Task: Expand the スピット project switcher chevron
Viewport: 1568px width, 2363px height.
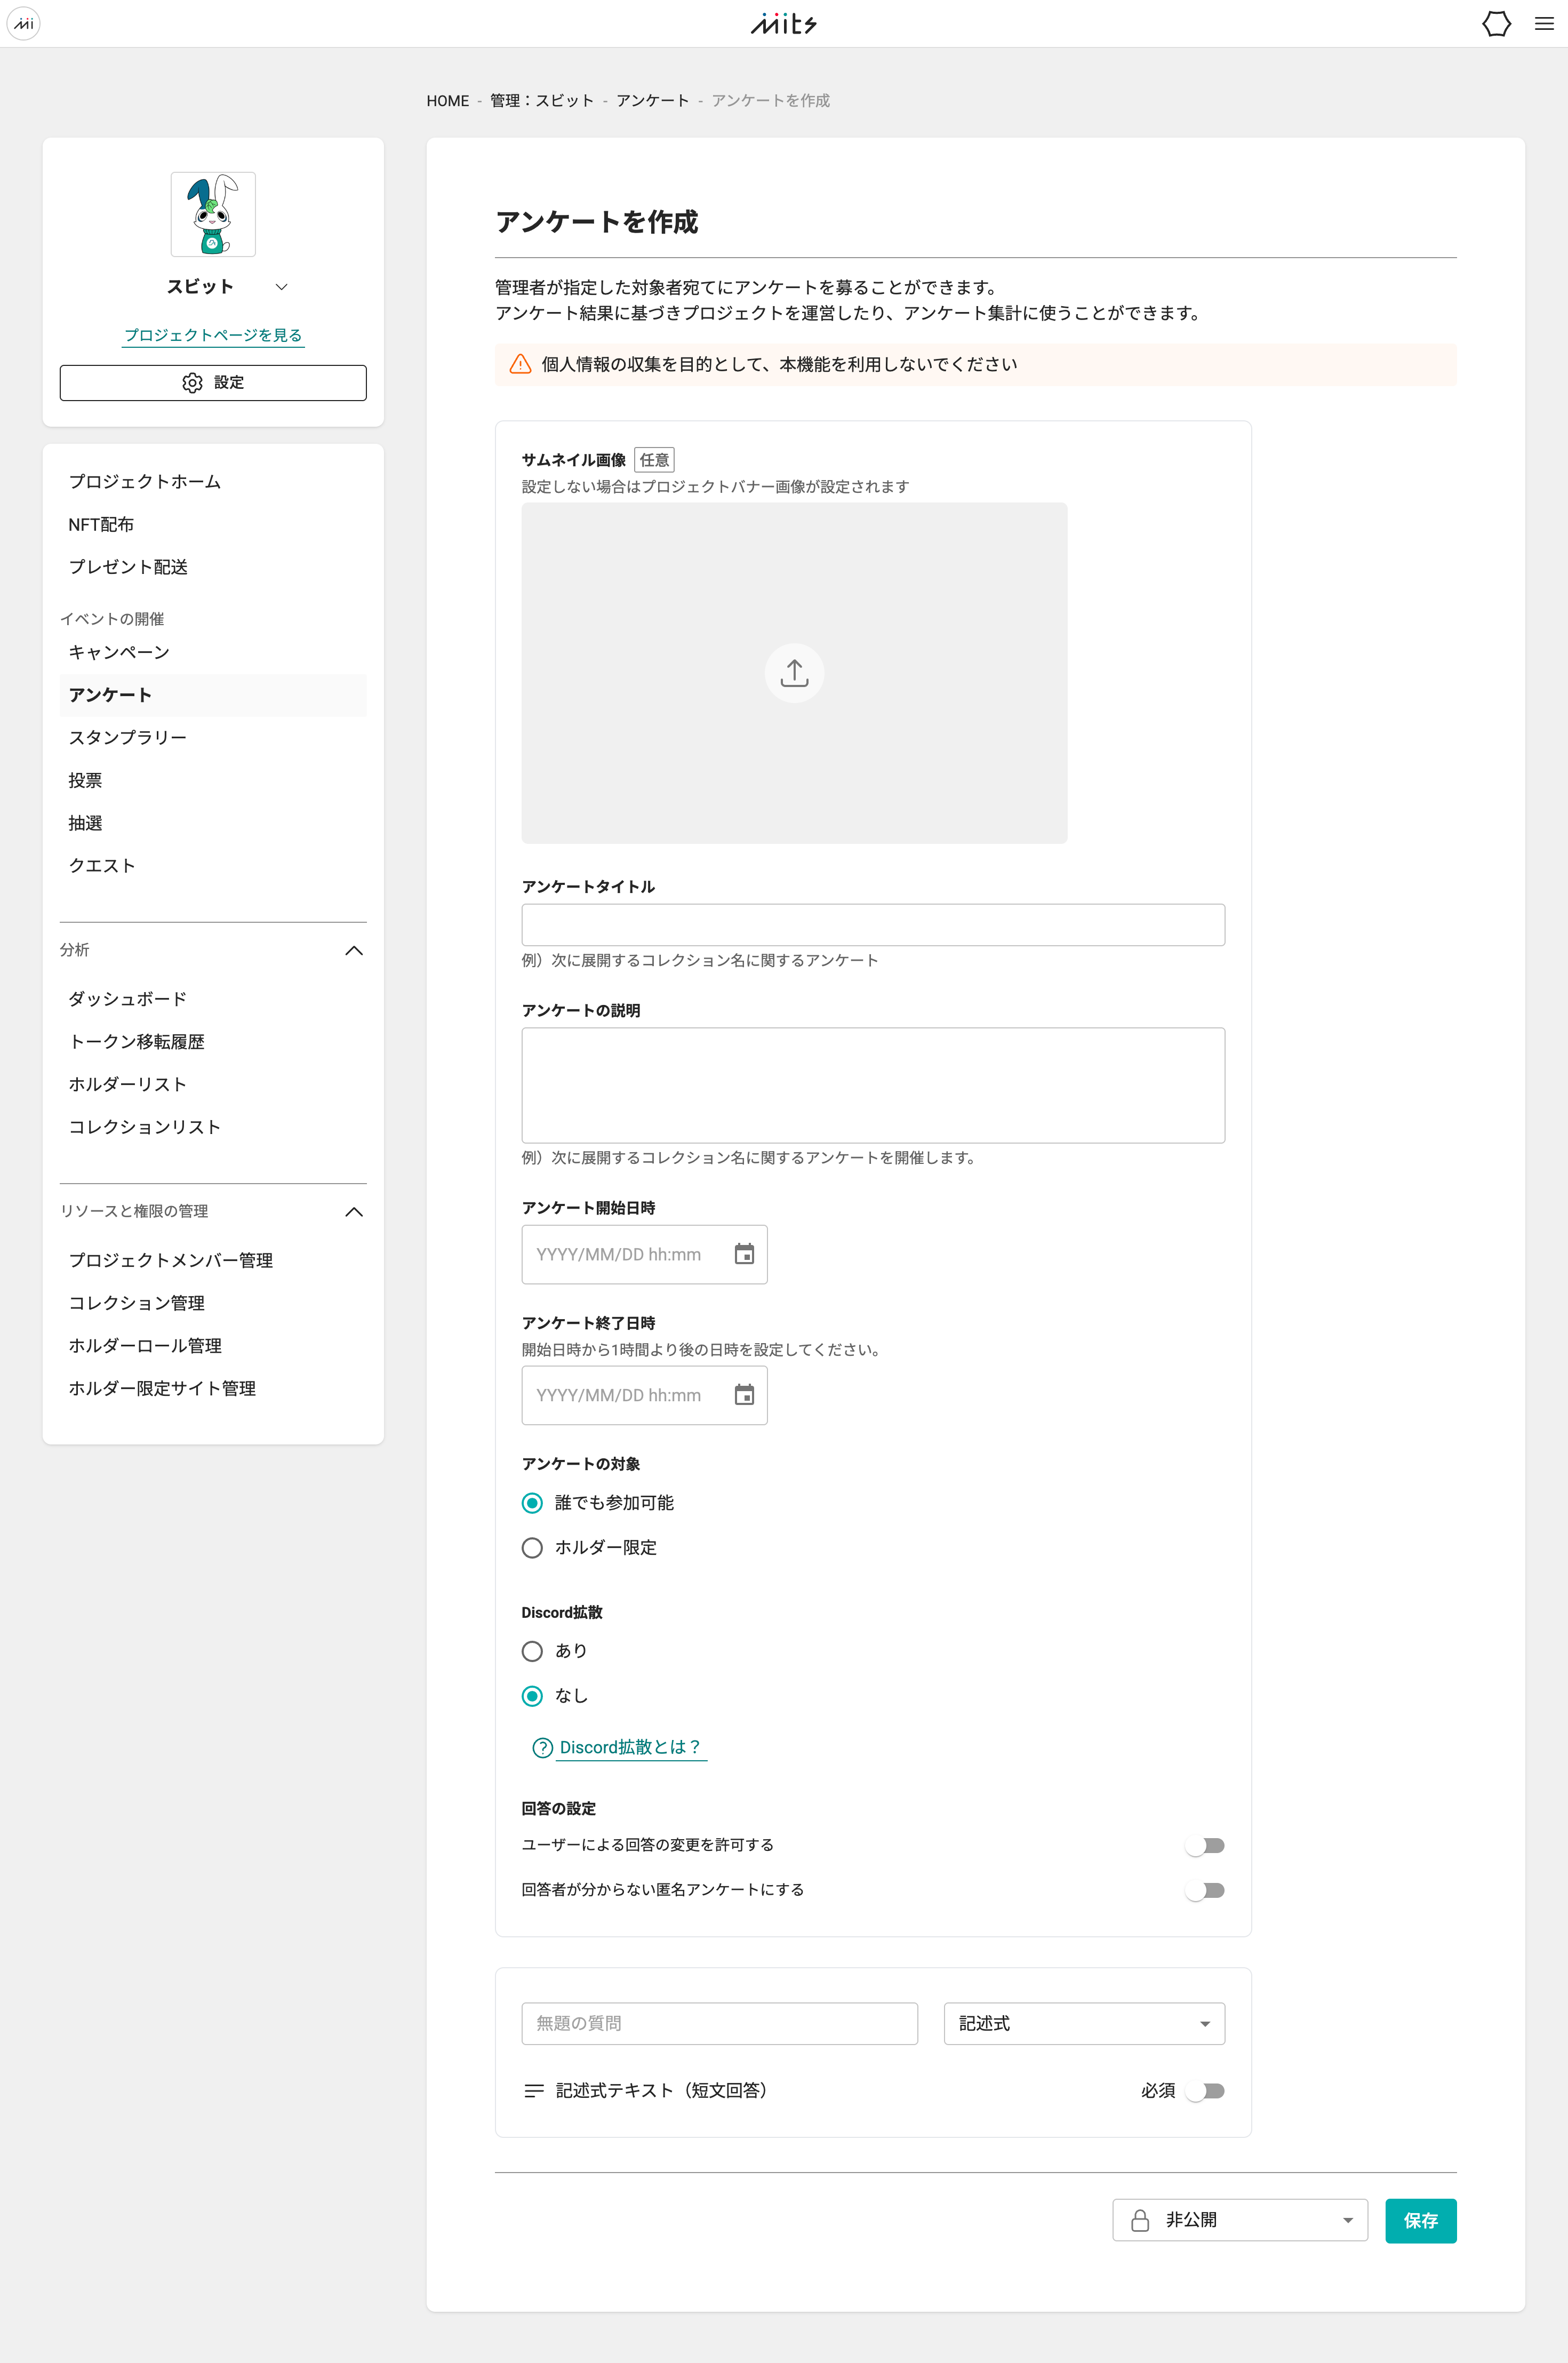Action: [282, 287]
